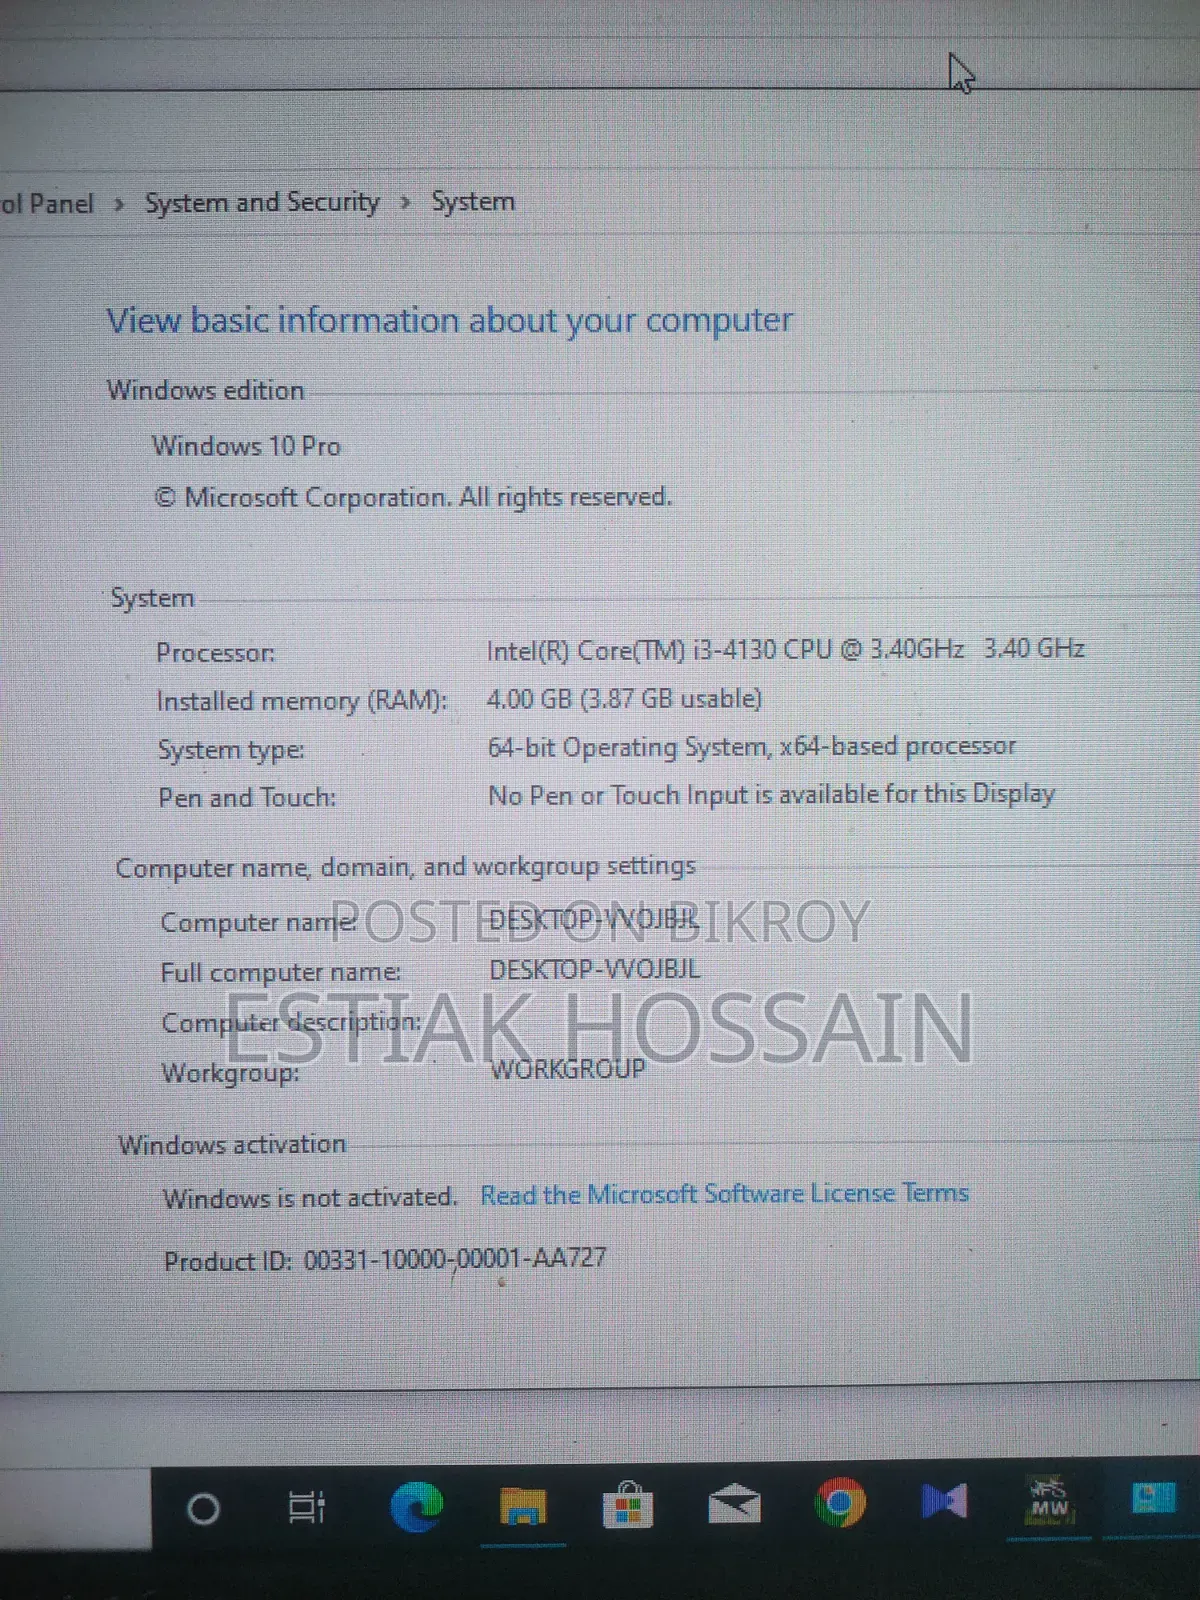Screen dimensions: 1200x1600
Task: Click 'Computer name, domain, and workgroup settings' header
Action: 405,866
